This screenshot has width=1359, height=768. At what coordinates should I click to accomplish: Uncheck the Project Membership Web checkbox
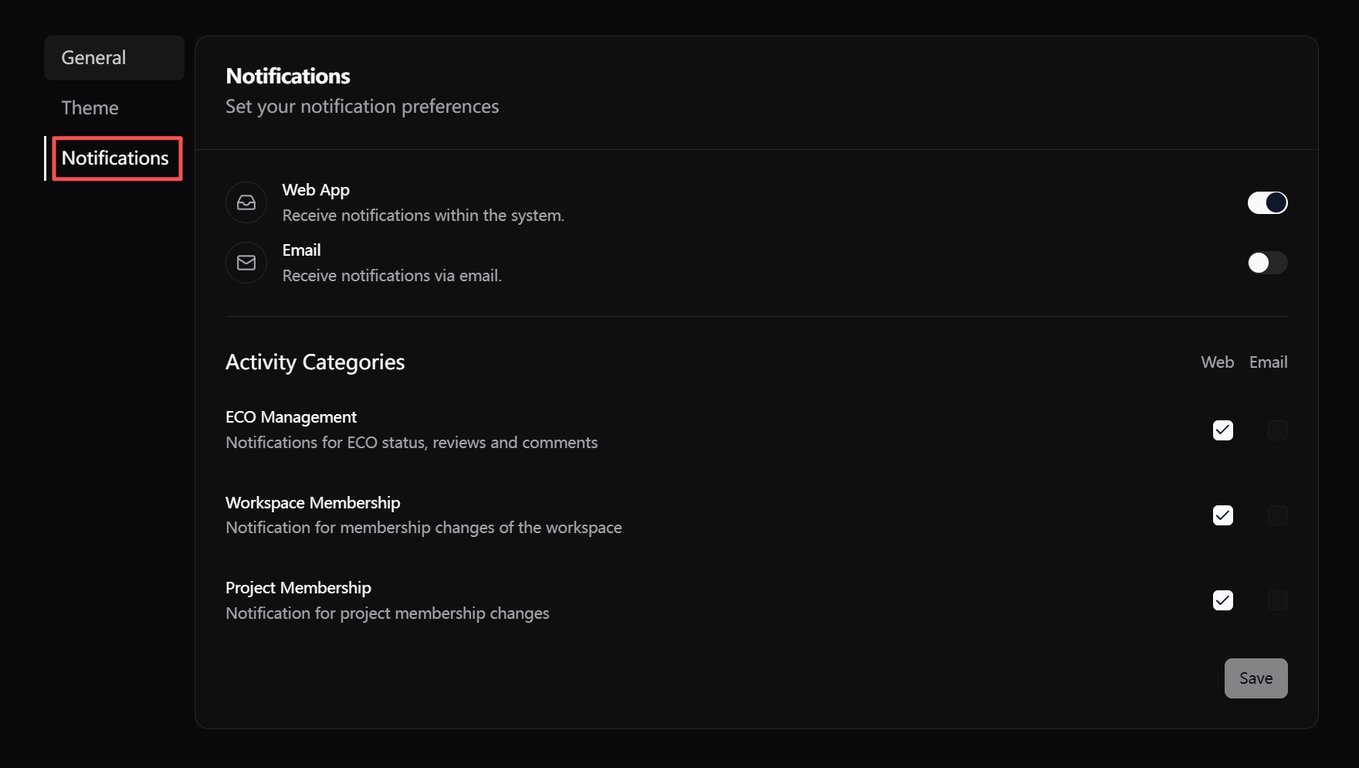[1222, 600]
